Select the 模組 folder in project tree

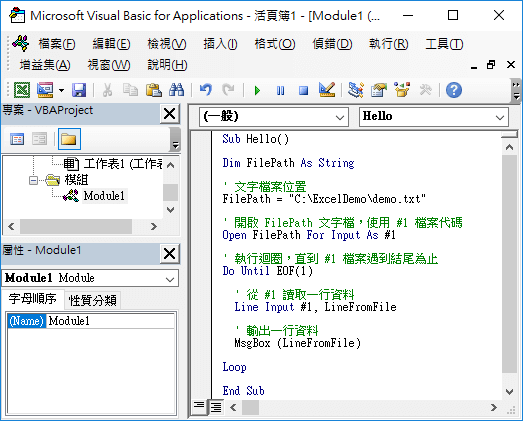[x=76, y=180]
